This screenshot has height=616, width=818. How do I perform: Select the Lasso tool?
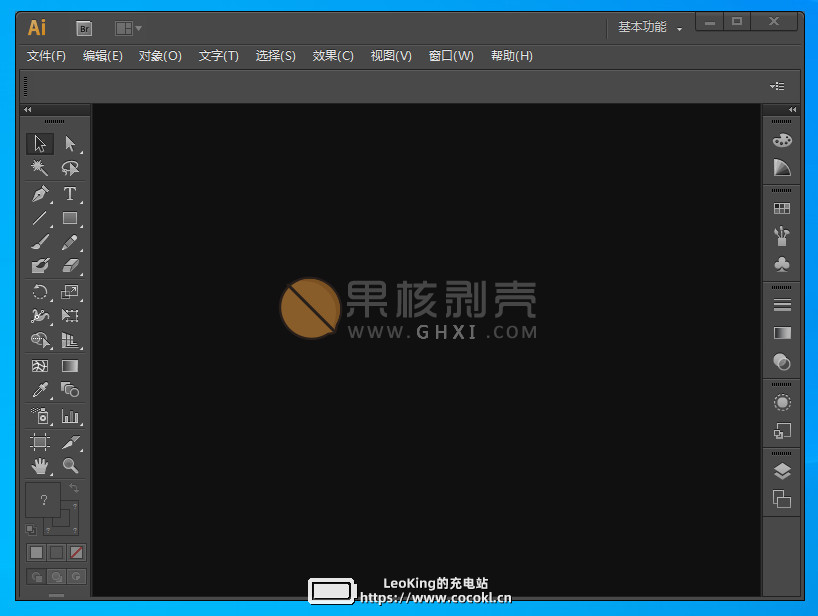click(x=70, y=168)
